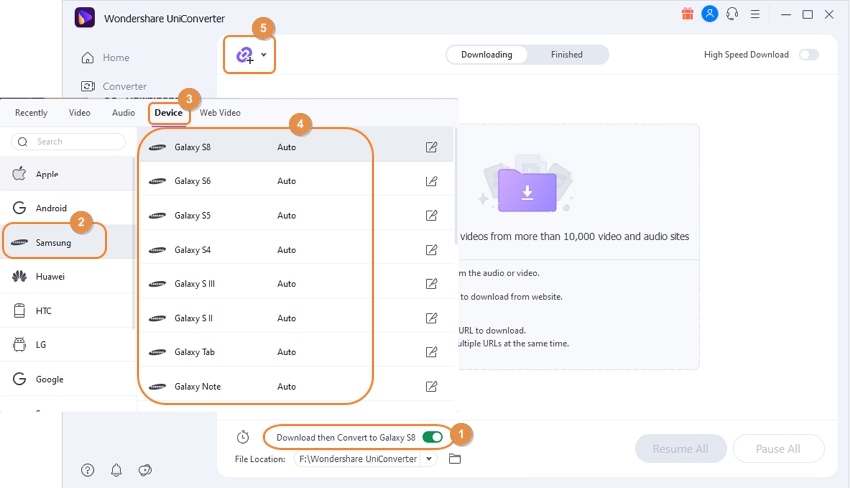
Task: Enable the High Speed Download switch
Action: coord(808,55)
